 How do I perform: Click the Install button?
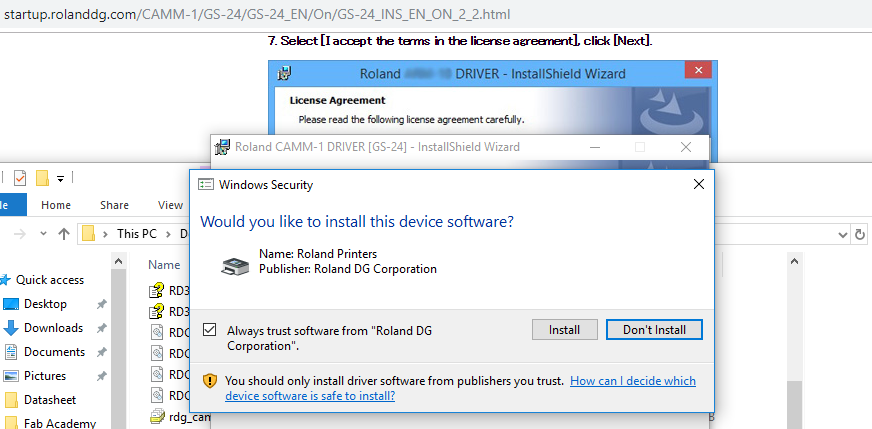point(564,330)
